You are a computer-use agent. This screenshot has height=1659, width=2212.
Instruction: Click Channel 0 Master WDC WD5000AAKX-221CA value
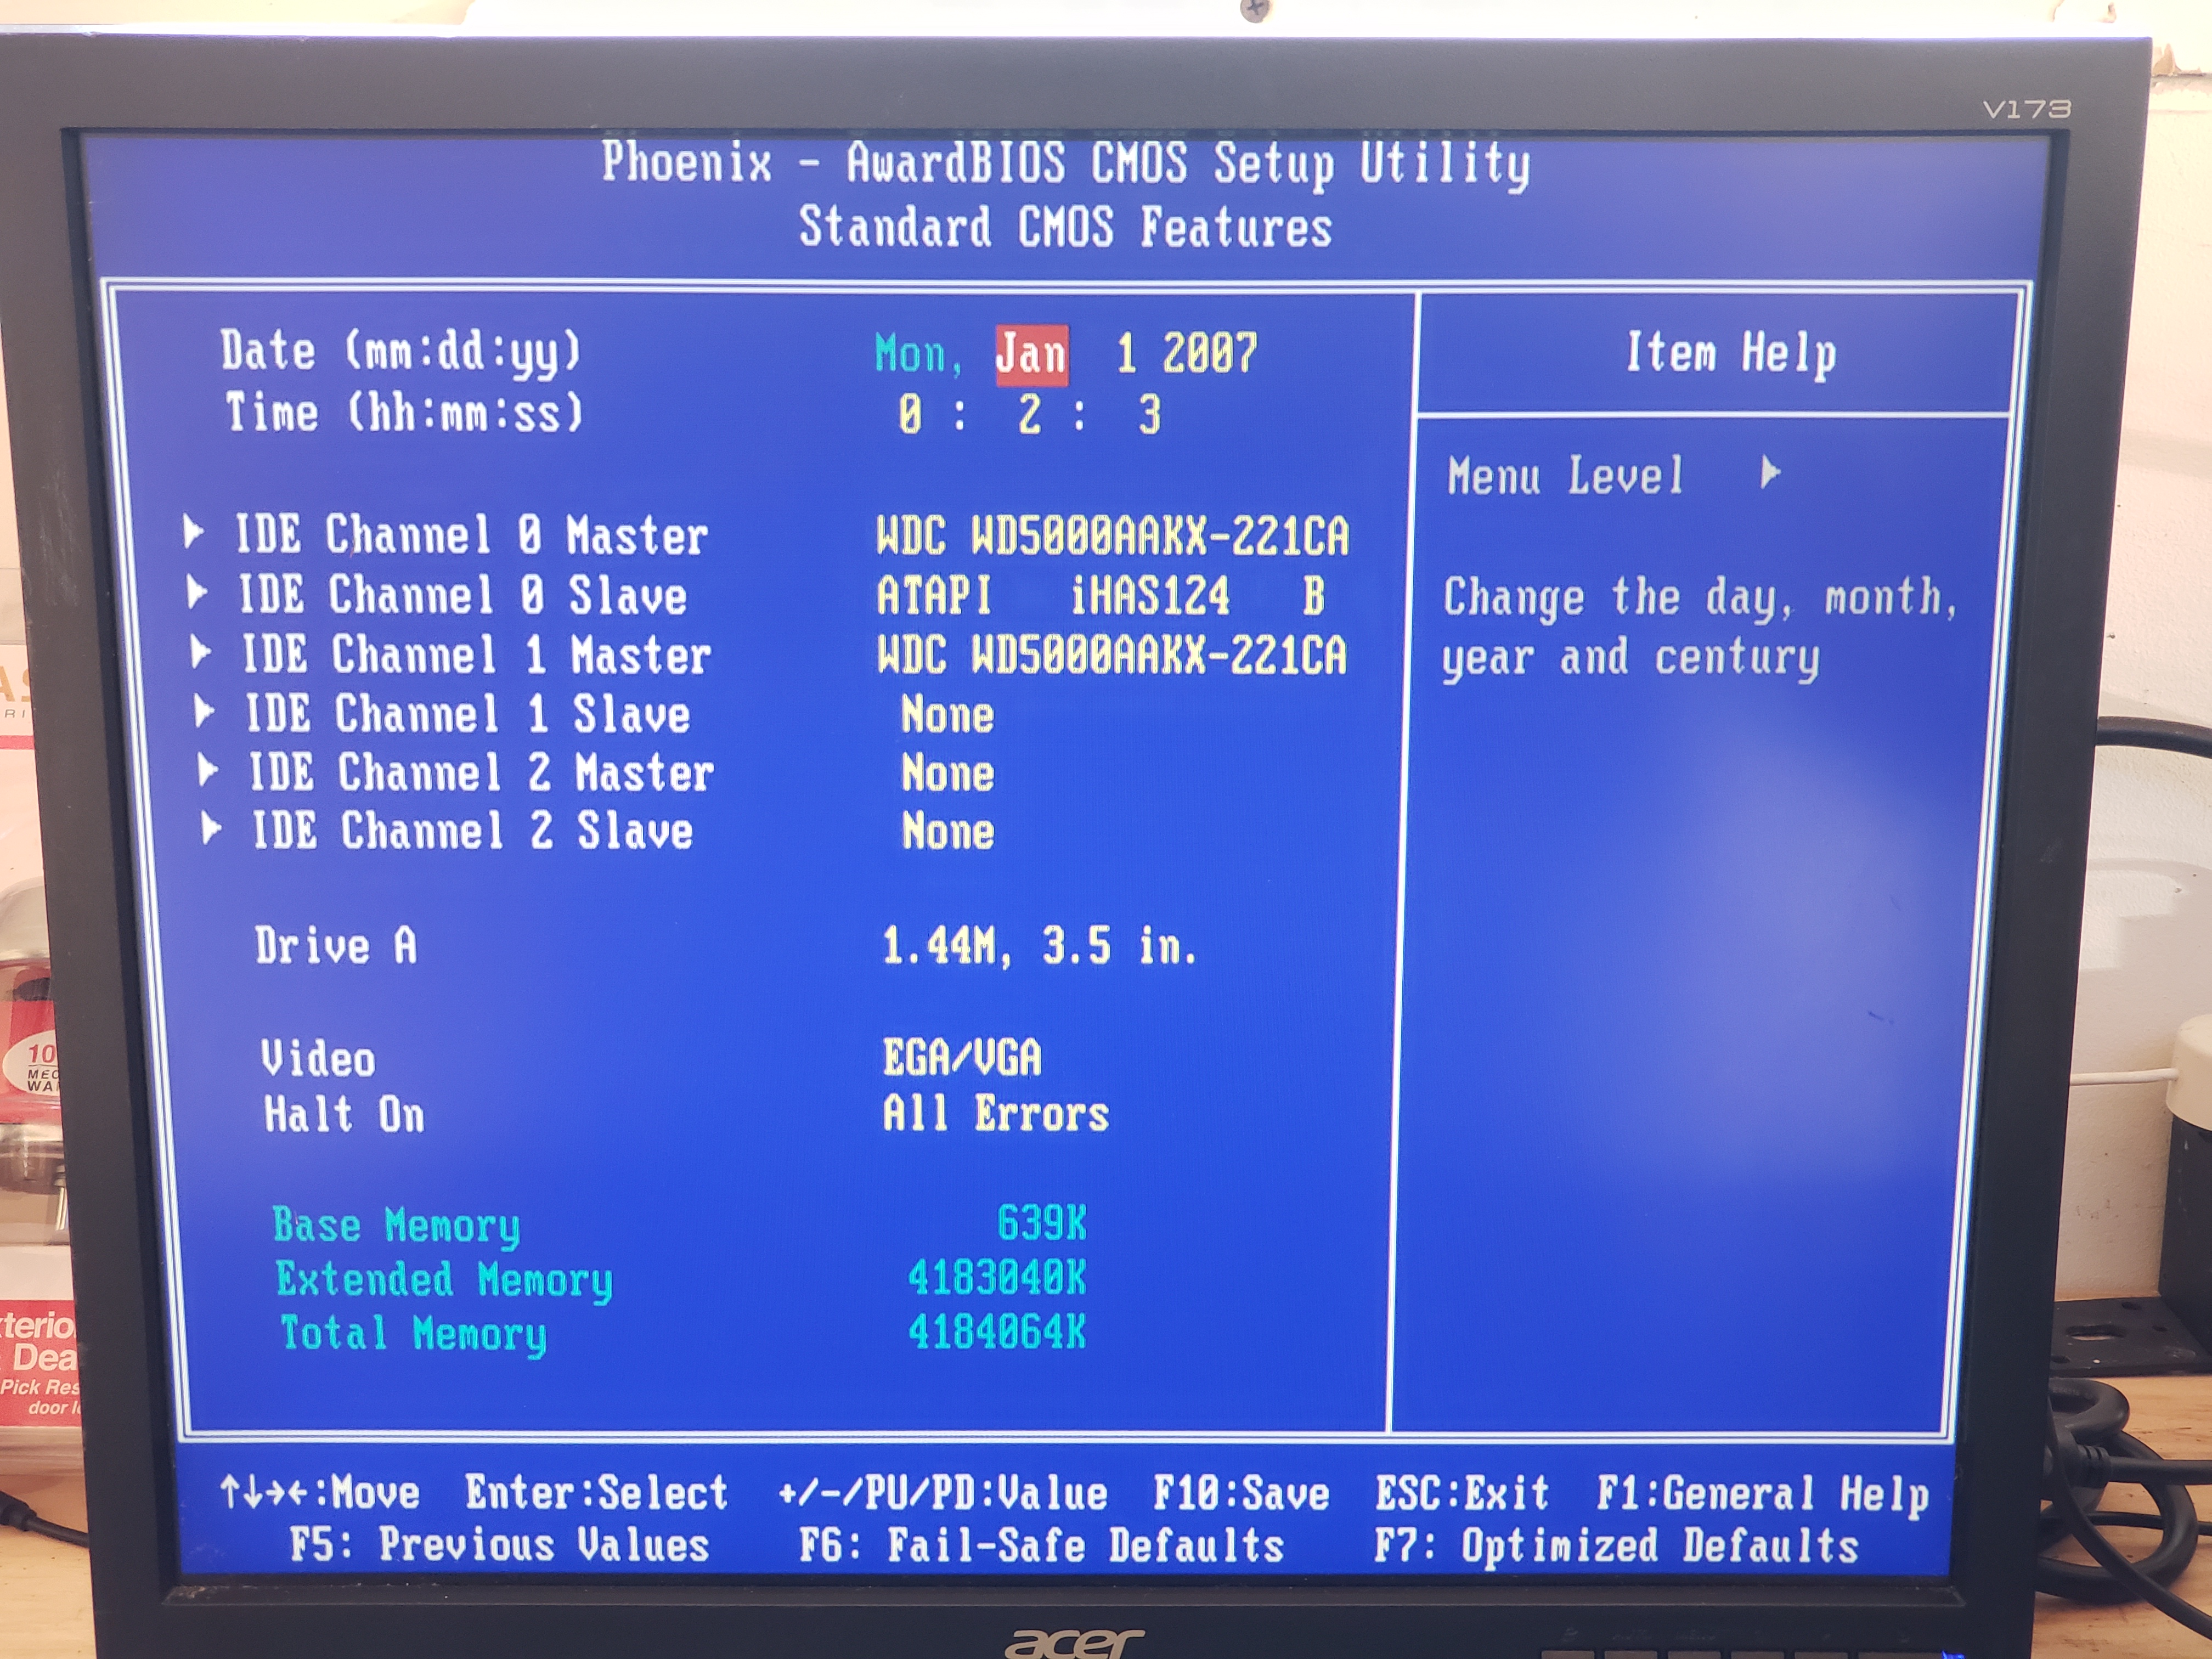click(x=1112, y=536)
